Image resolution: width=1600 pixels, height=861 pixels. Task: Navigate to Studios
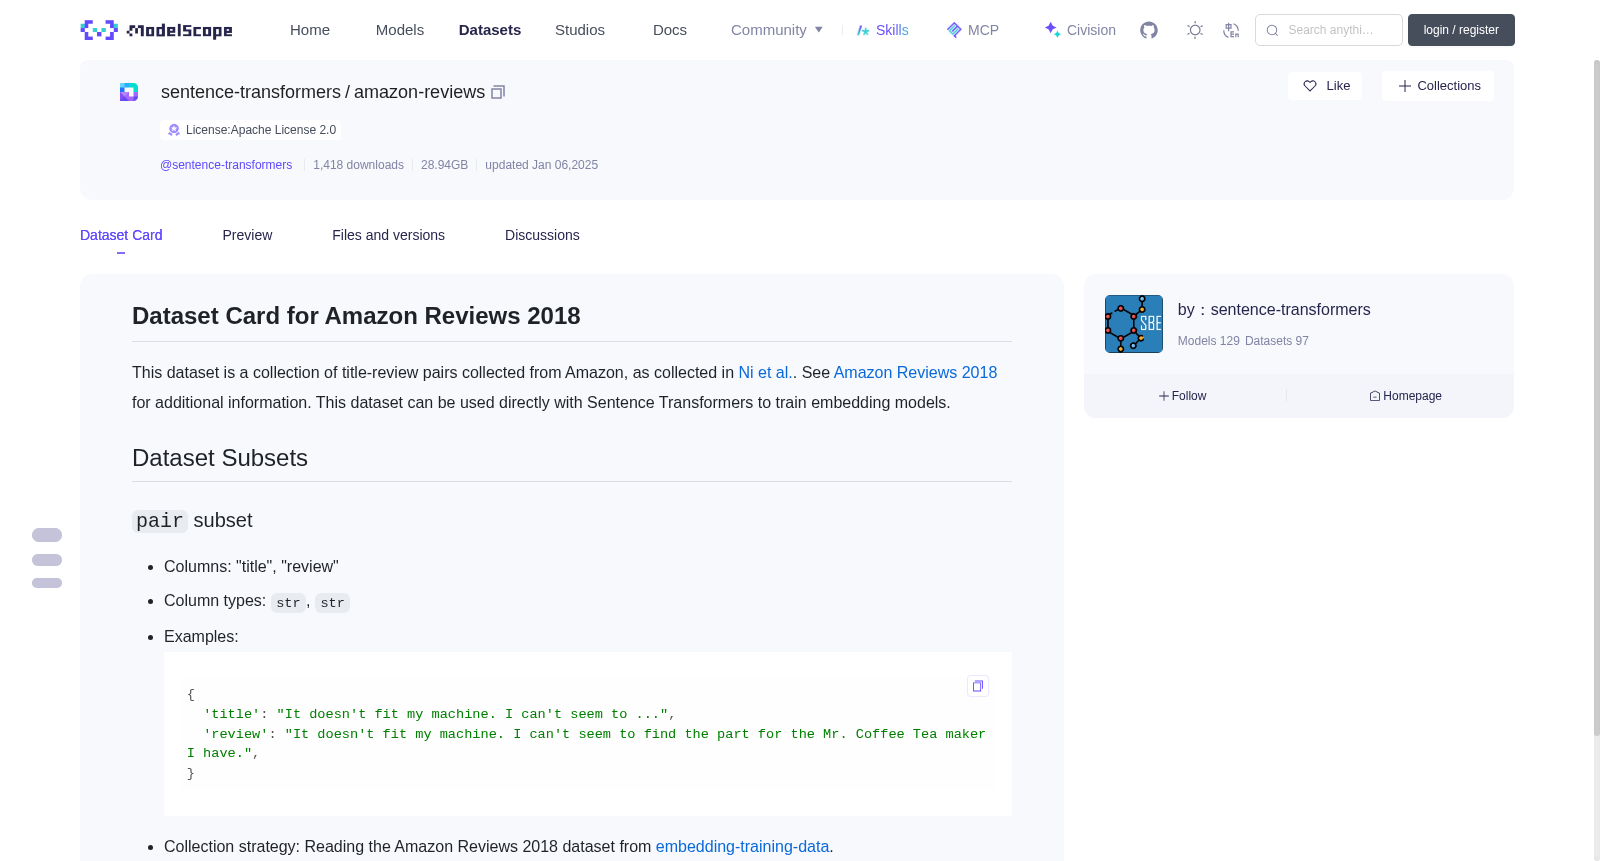coord(580,30)
